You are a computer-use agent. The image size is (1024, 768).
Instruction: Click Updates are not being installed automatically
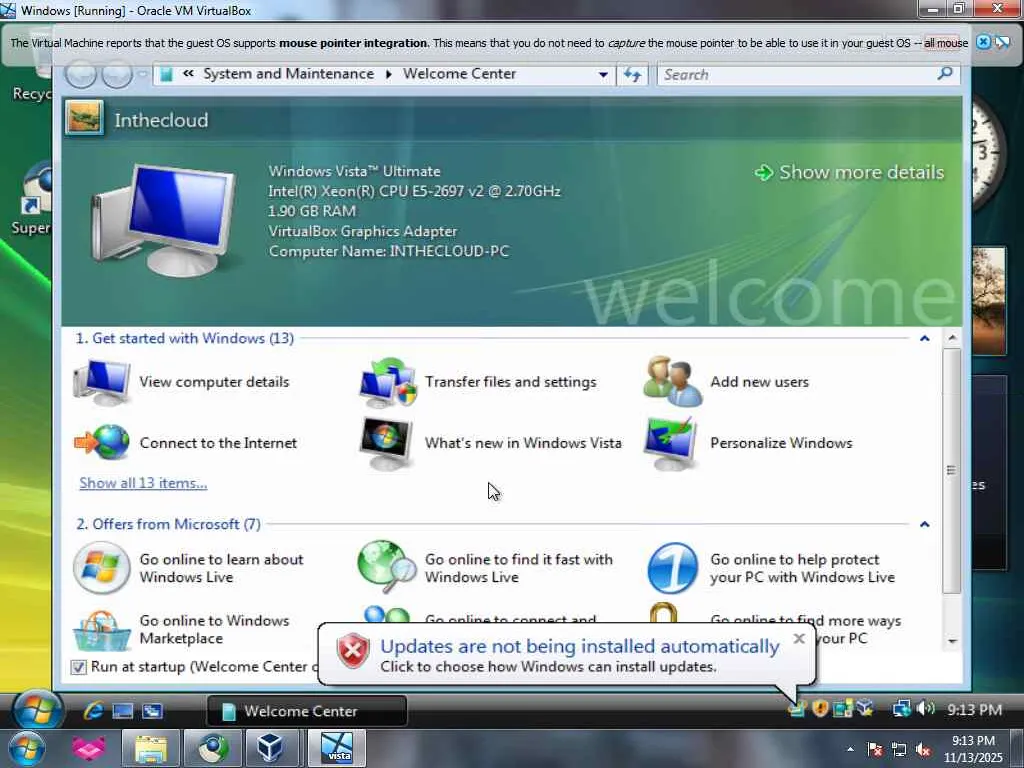(580, 646)
